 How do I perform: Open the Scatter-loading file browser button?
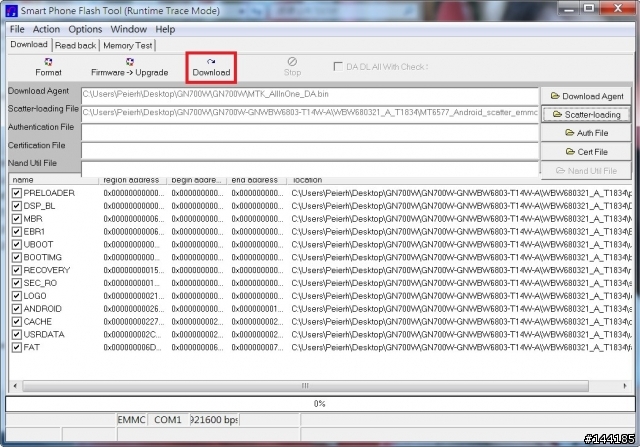(586, 115)
